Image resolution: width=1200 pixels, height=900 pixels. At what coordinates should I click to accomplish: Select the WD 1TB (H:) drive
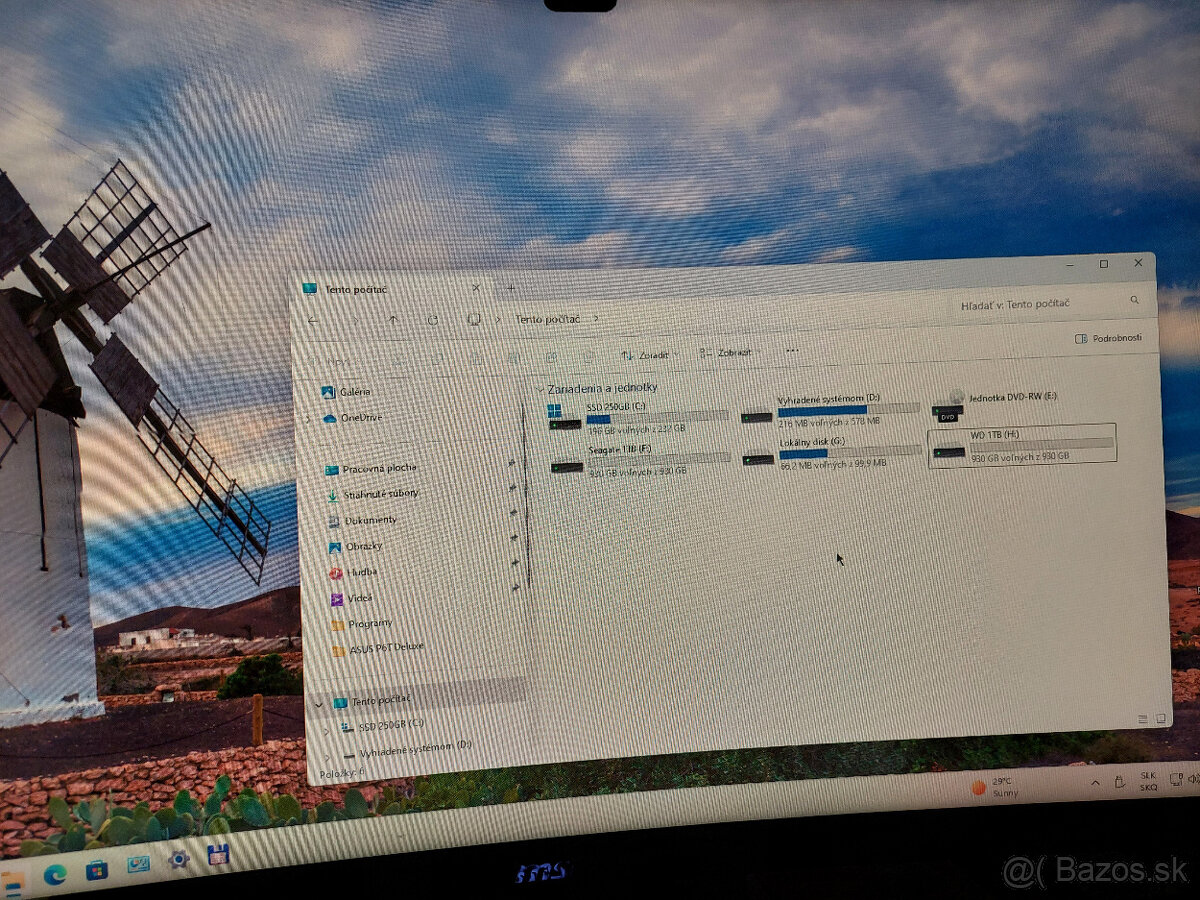pyautogui.click(x=1021, y=445)
